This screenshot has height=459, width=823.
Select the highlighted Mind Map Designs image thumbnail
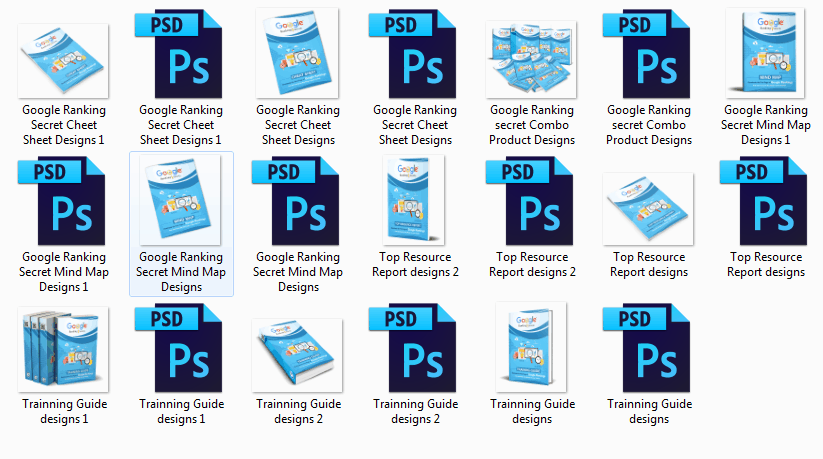click(181, 203)
